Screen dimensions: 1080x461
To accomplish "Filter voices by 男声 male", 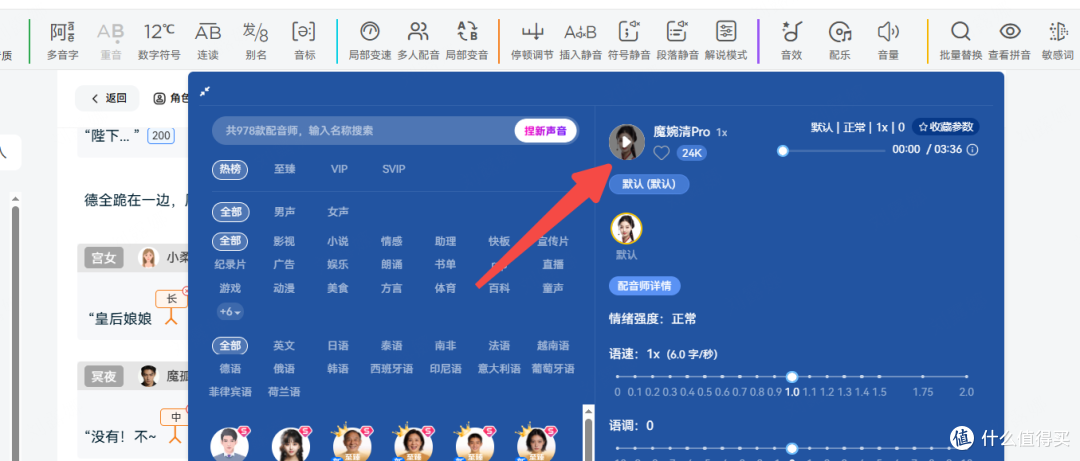I will 284,212.
